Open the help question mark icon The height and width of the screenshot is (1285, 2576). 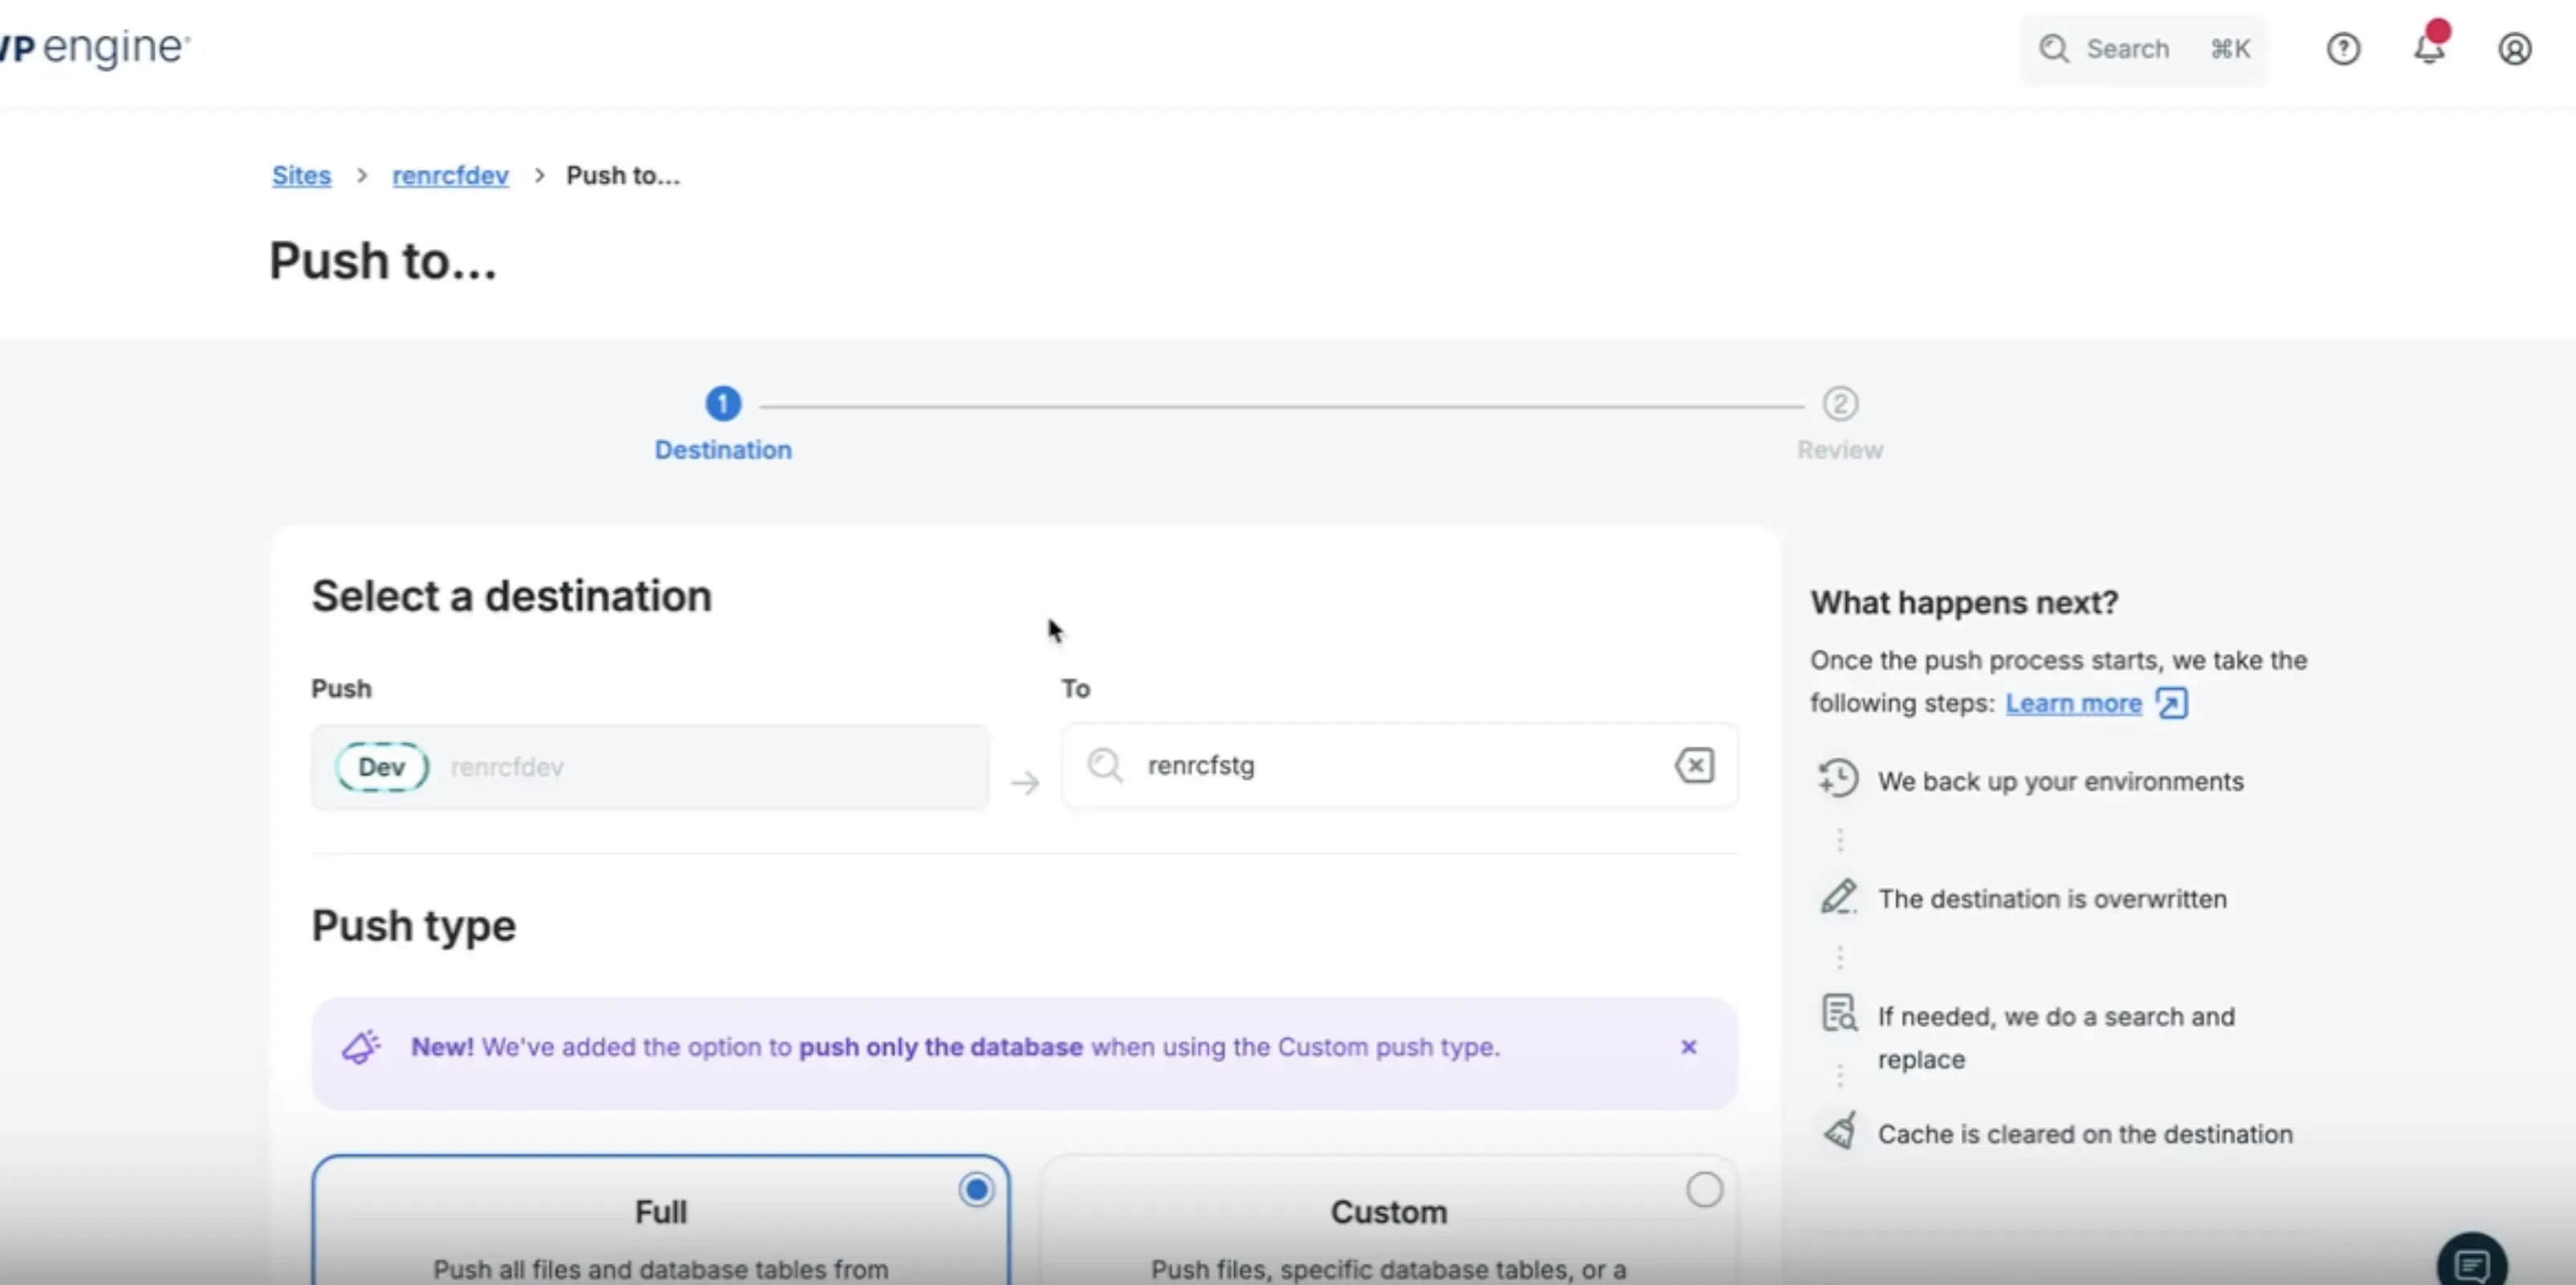tap(2343, 49)
